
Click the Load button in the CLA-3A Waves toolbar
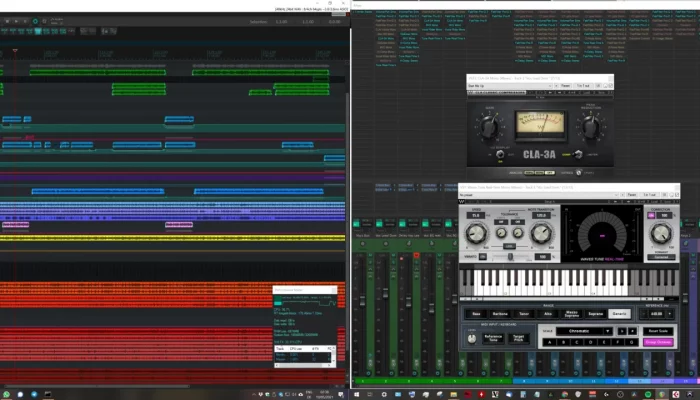point(587,92)
